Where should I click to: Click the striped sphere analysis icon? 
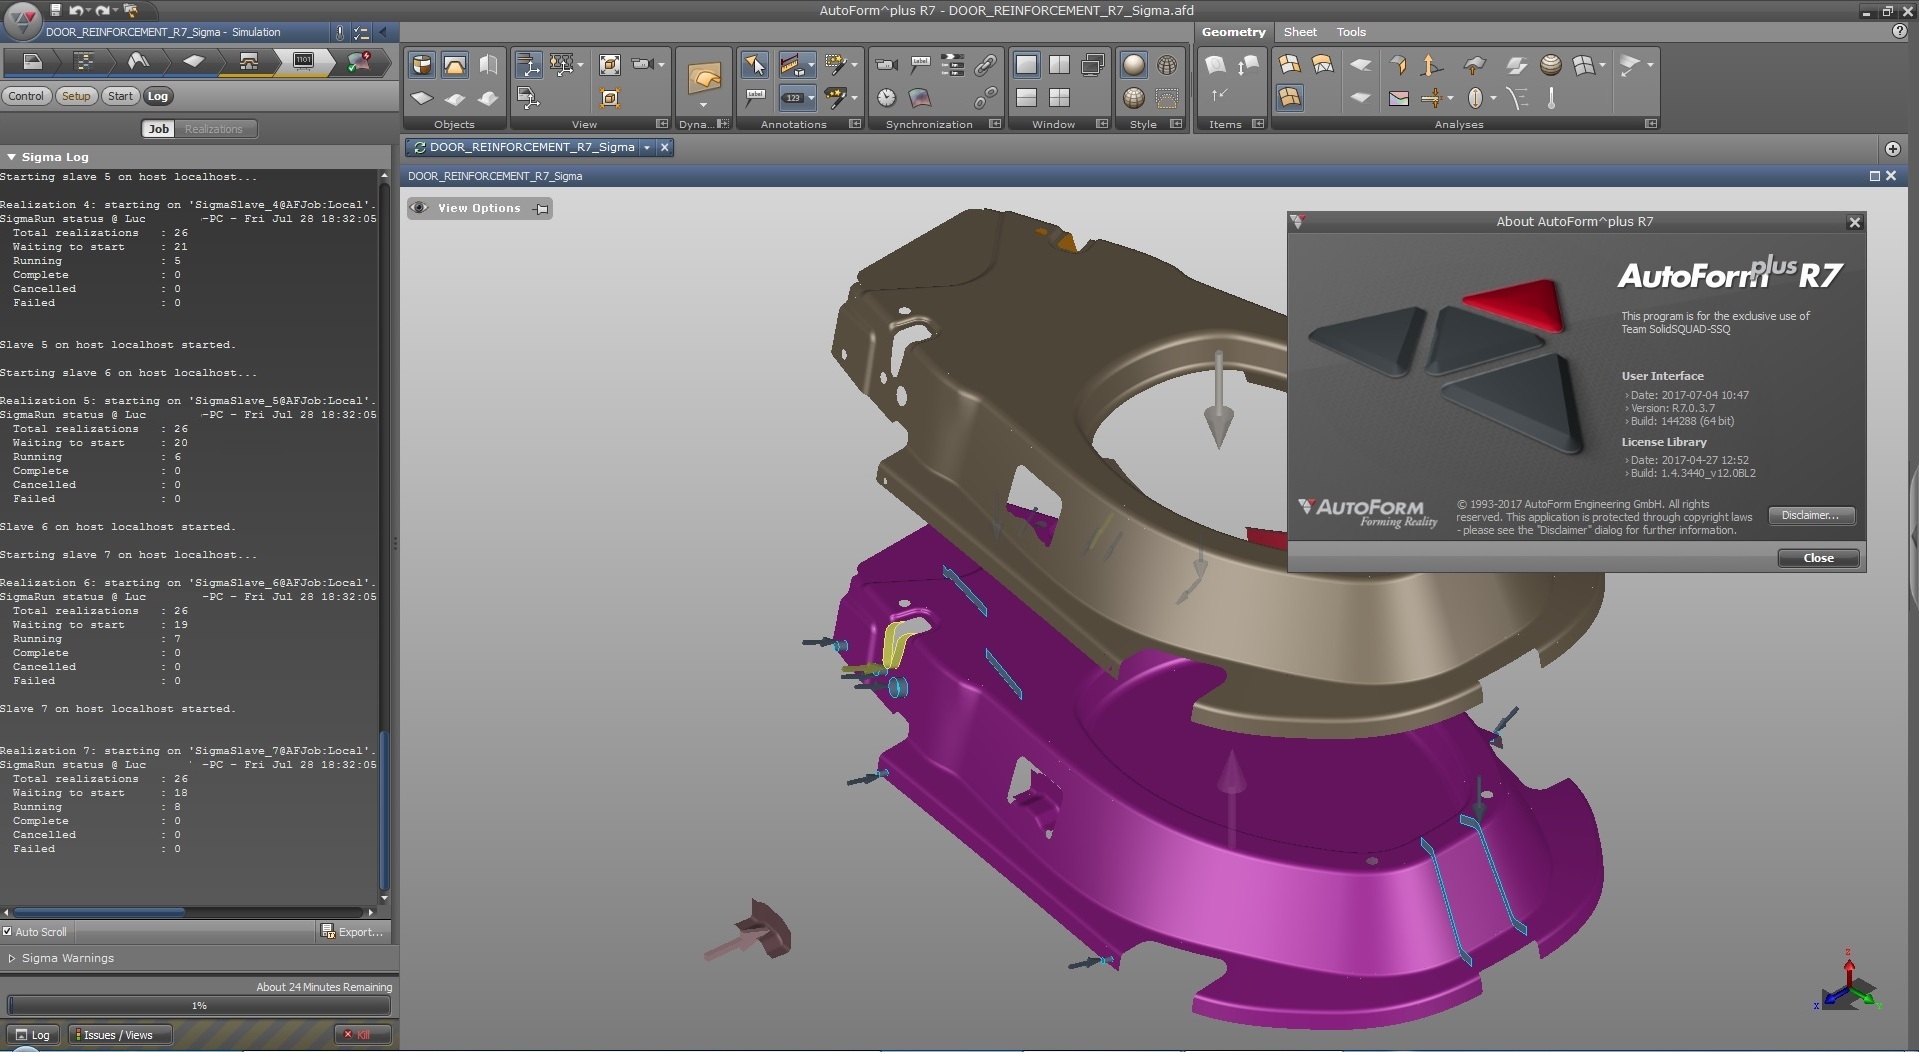click(x=1550, y=65)
